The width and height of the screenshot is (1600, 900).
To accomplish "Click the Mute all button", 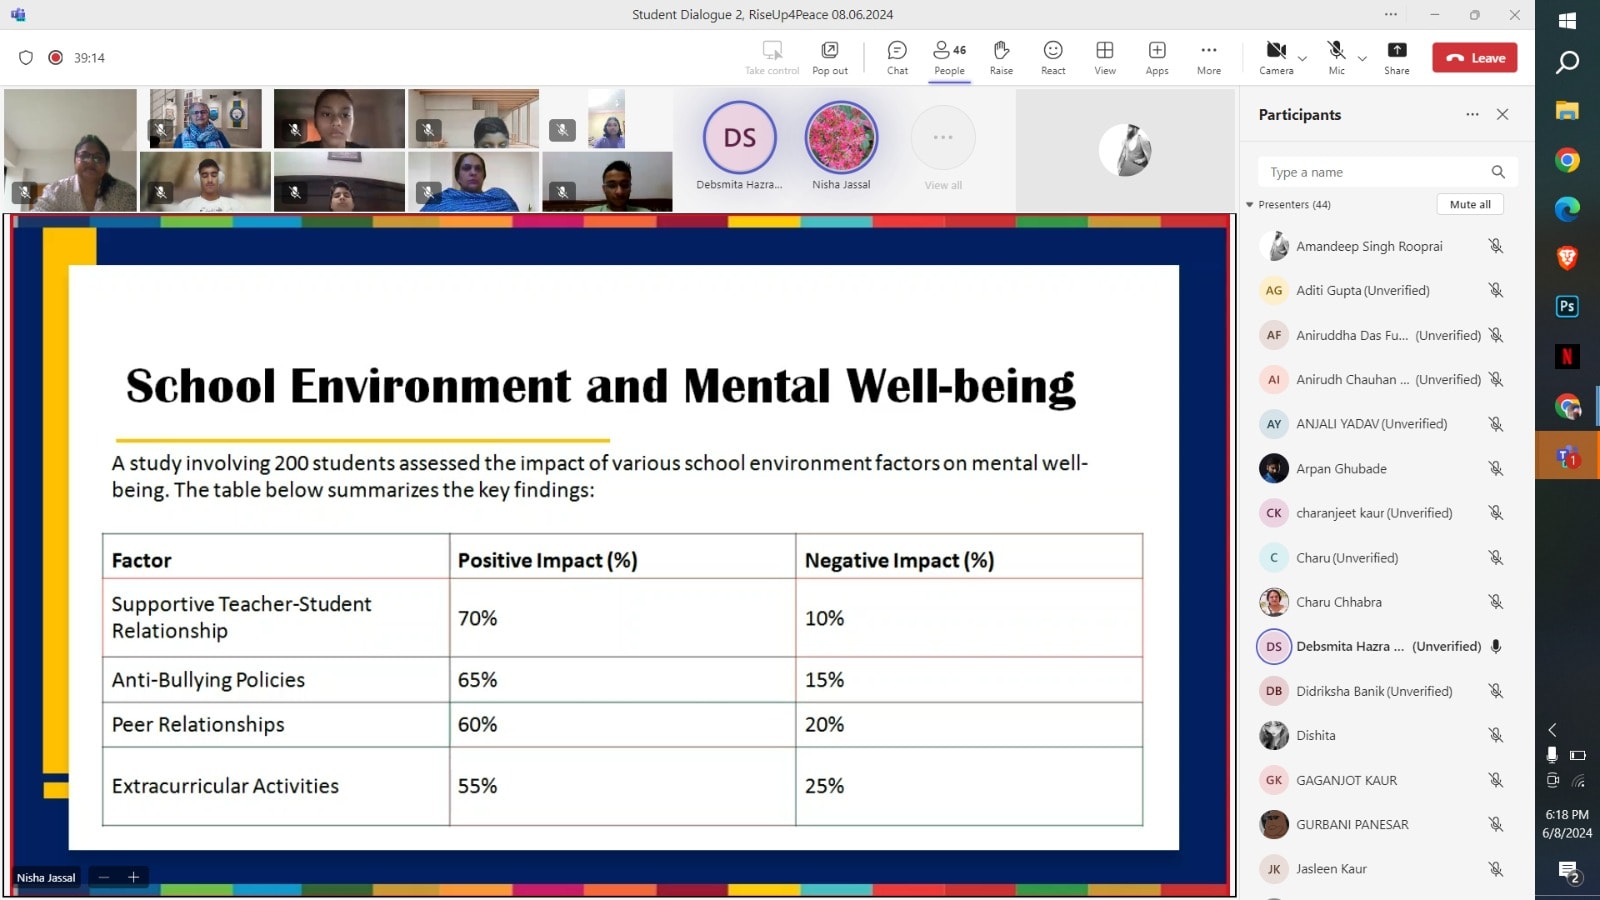I will pos(1470,204).
